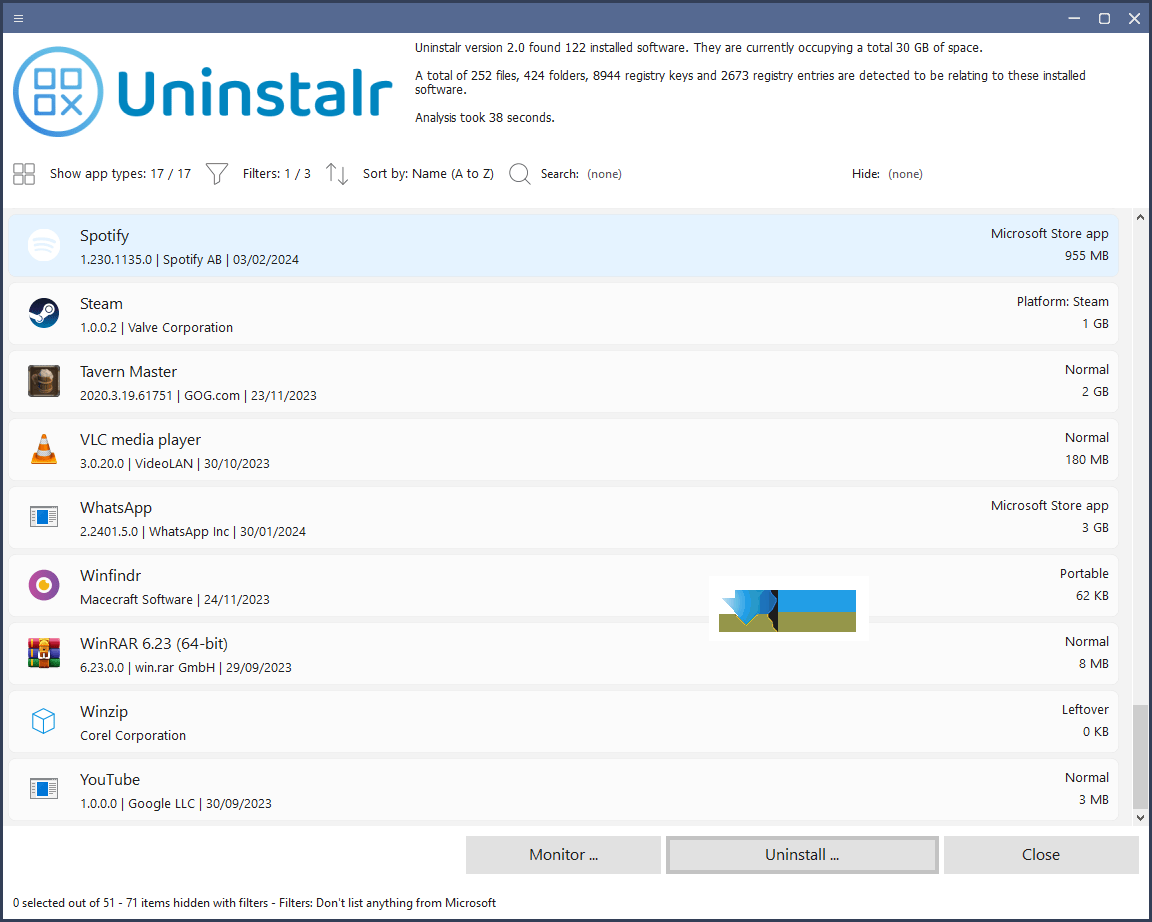Select the Winzip entry name
The height and width of the screenshot is (922, 1152).
[104, 711]
